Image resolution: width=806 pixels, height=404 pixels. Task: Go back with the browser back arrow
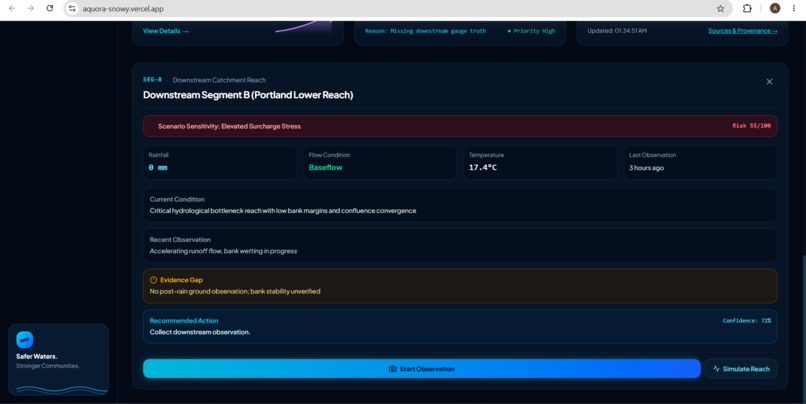(12, 8)
